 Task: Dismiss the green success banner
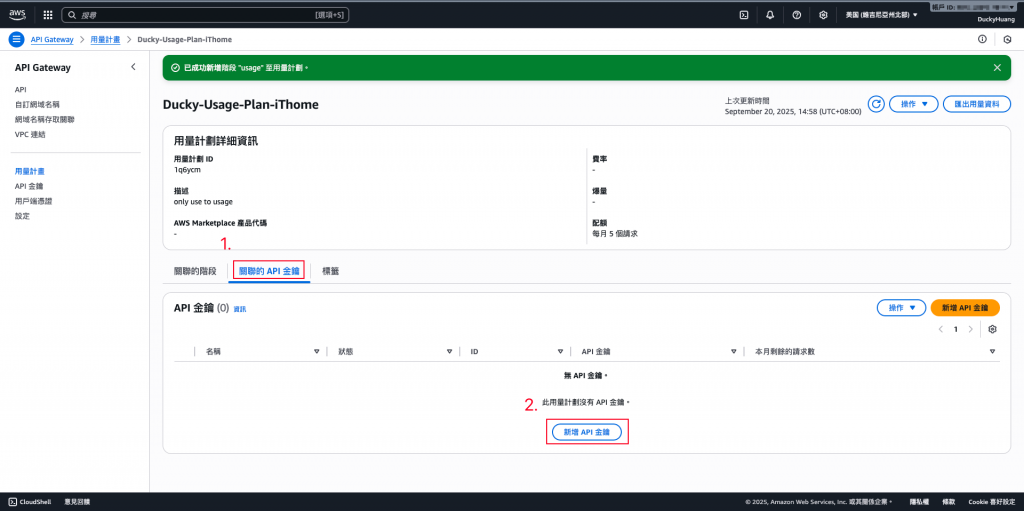tap(997, 67)
